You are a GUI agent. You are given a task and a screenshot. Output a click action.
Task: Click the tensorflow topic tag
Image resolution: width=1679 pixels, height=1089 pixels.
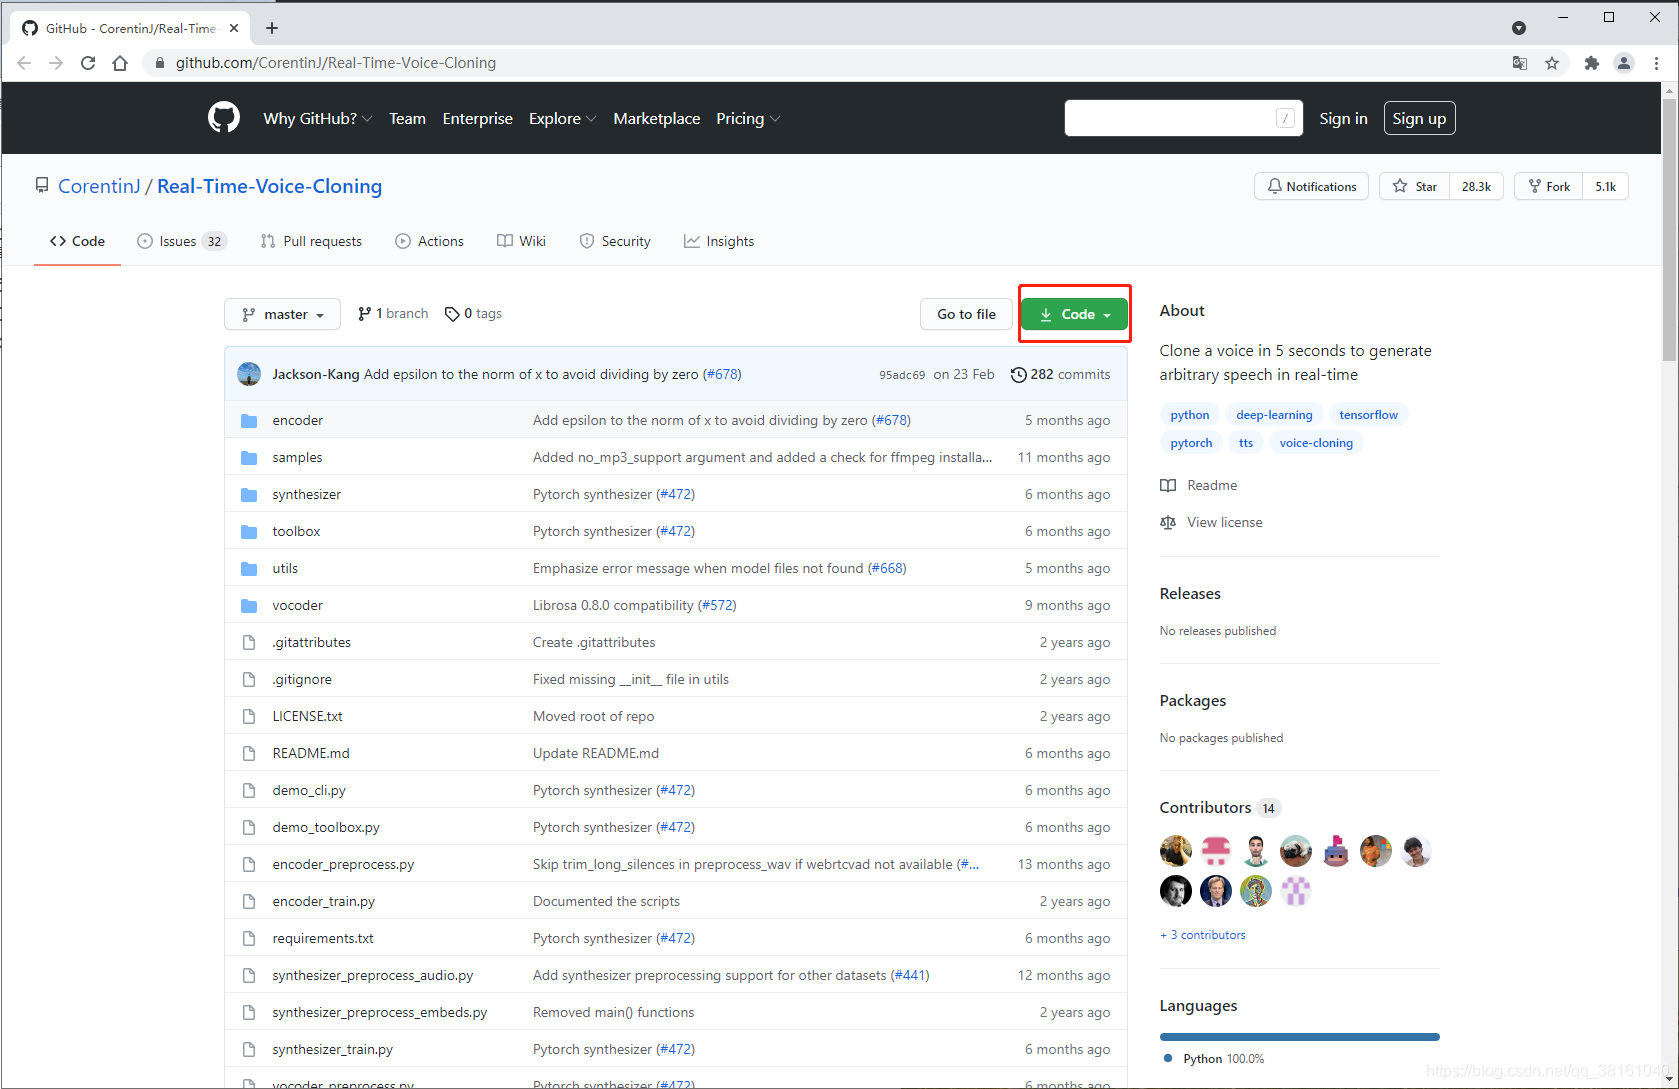point(1368,415)
